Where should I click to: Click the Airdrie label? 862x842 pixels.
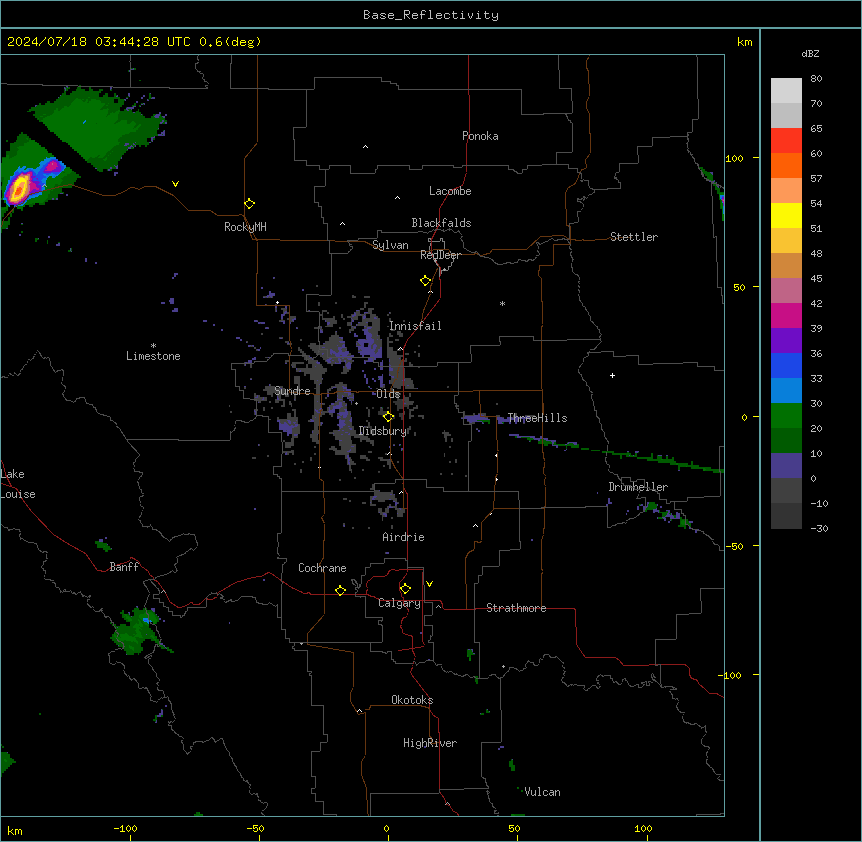click(x=403, y=537)
